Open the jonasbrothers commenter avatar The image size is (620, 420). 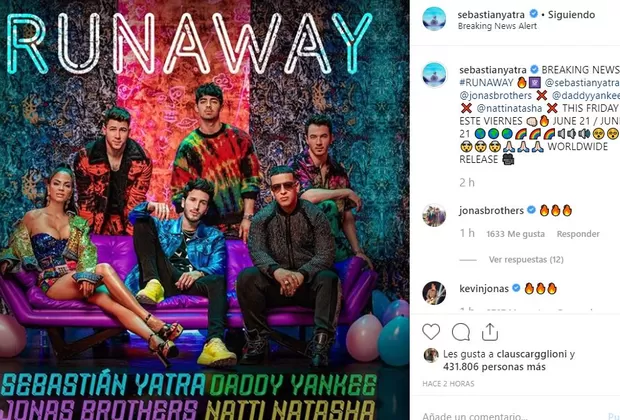pos(434,215)
